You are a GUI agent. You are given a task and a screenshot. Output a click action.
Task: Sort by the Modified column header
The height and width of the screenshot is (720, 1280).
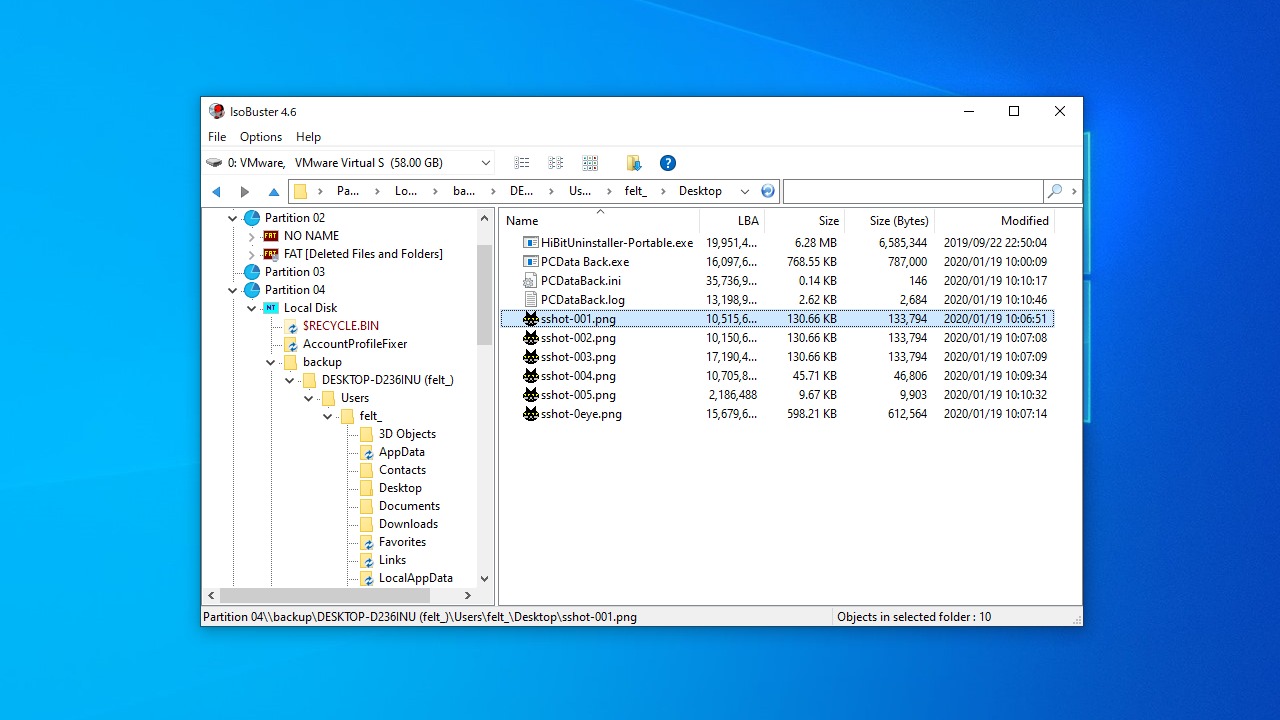994,221
